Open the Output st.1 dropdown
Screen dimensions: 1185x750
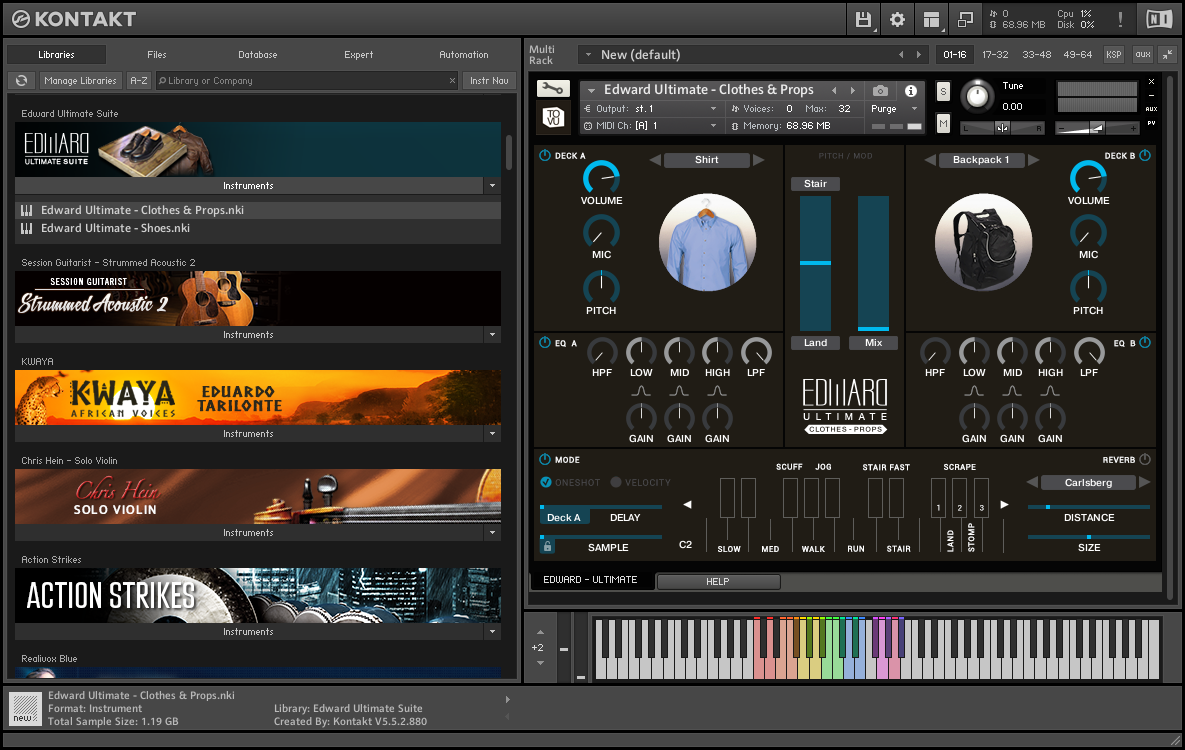click(x=713, y=109)
